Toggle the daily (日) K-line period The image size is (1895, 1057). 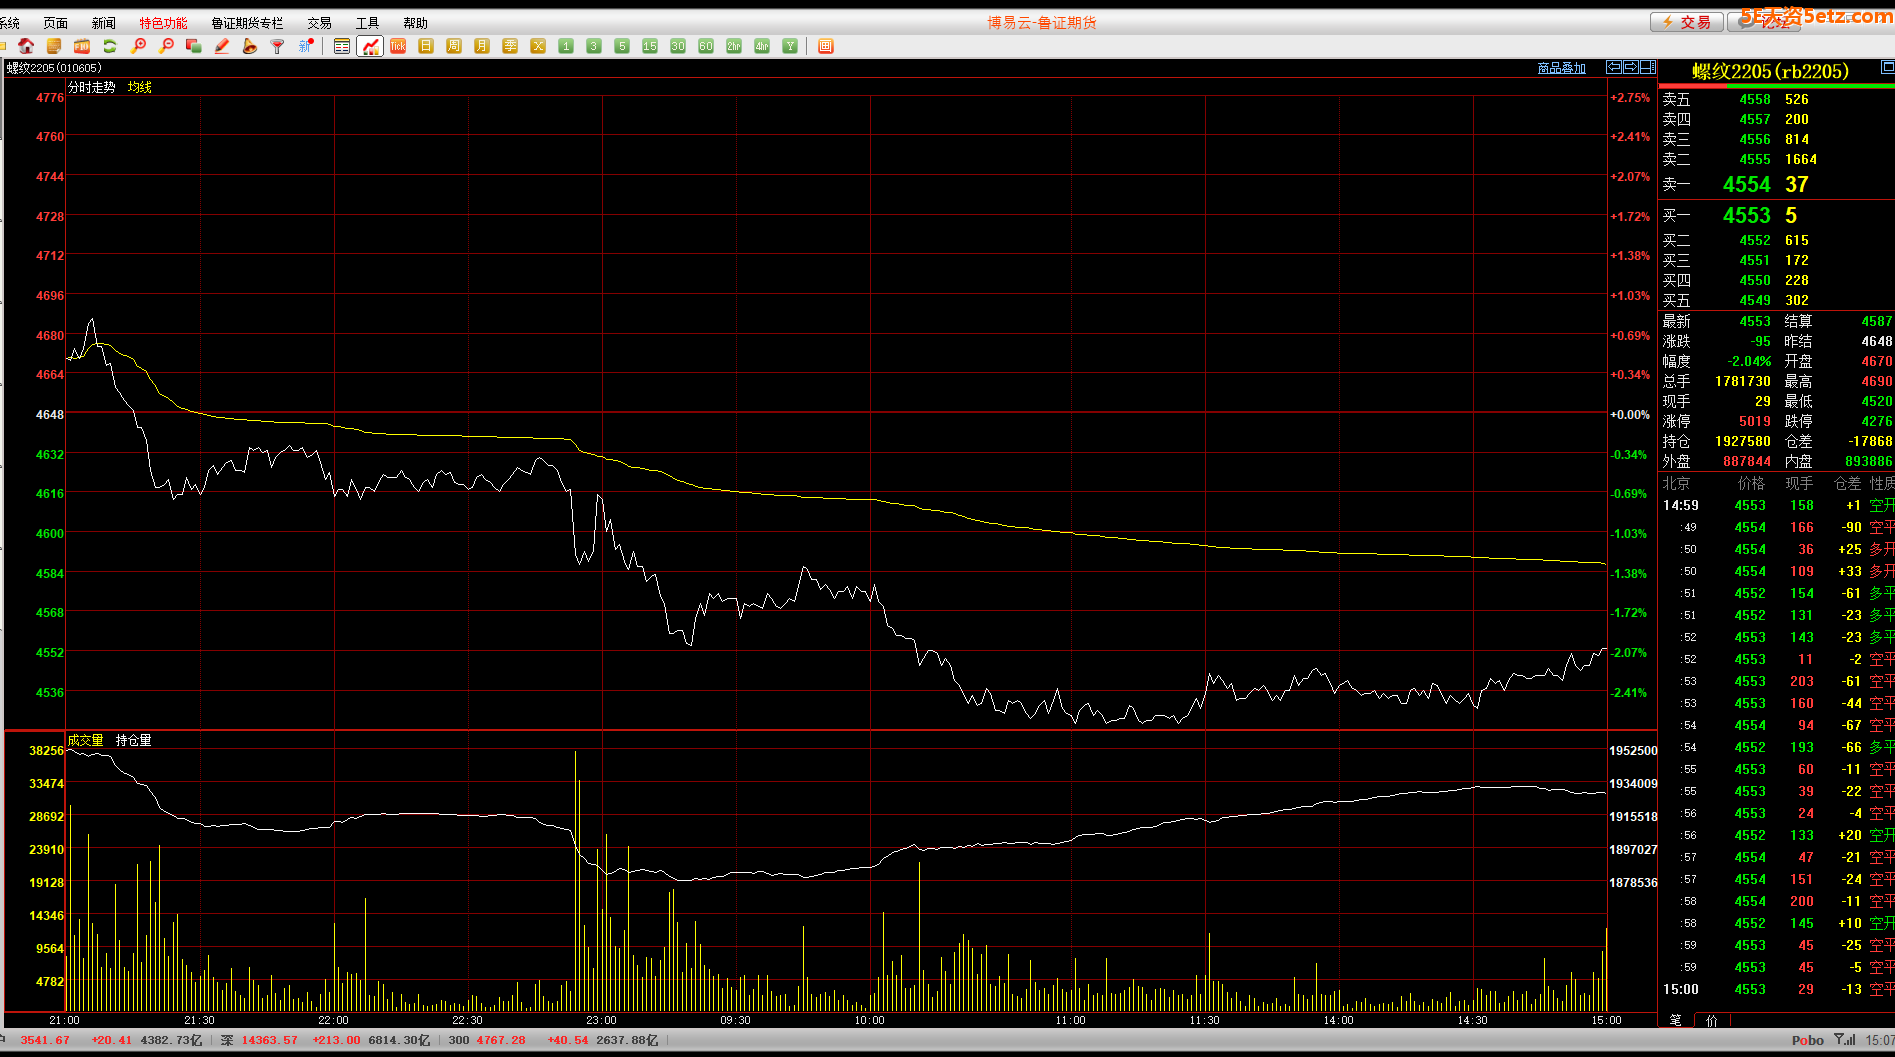tap(426, 46)
